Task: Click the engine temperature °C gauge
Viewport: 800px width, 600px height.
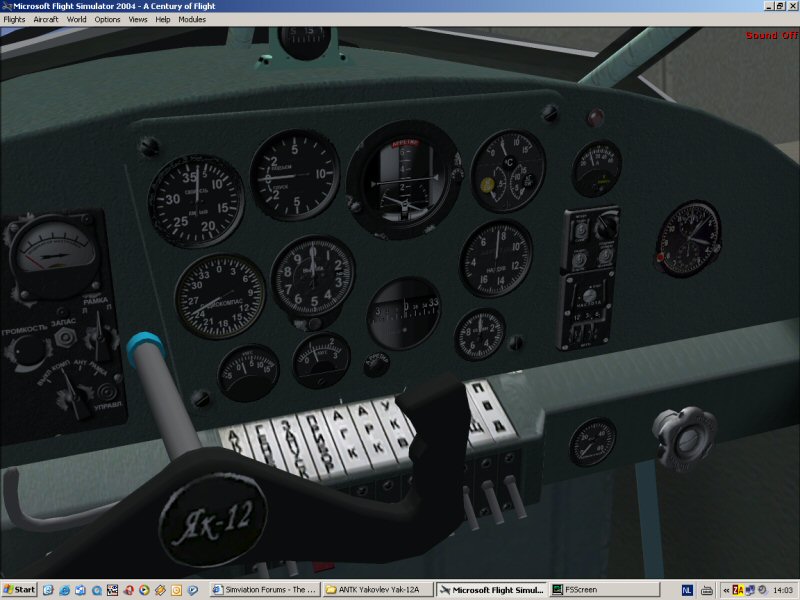Action: [508, 171]
